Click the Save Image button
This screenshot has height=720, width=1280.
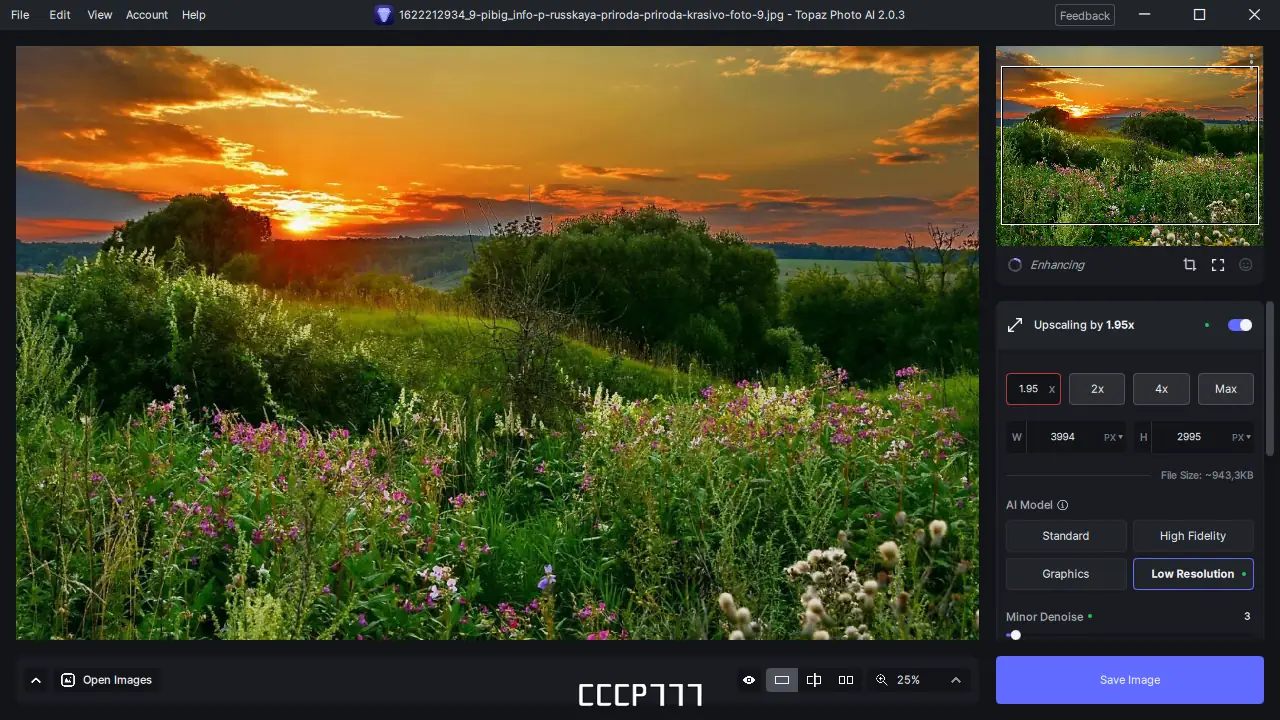[x=1129, y=679]
